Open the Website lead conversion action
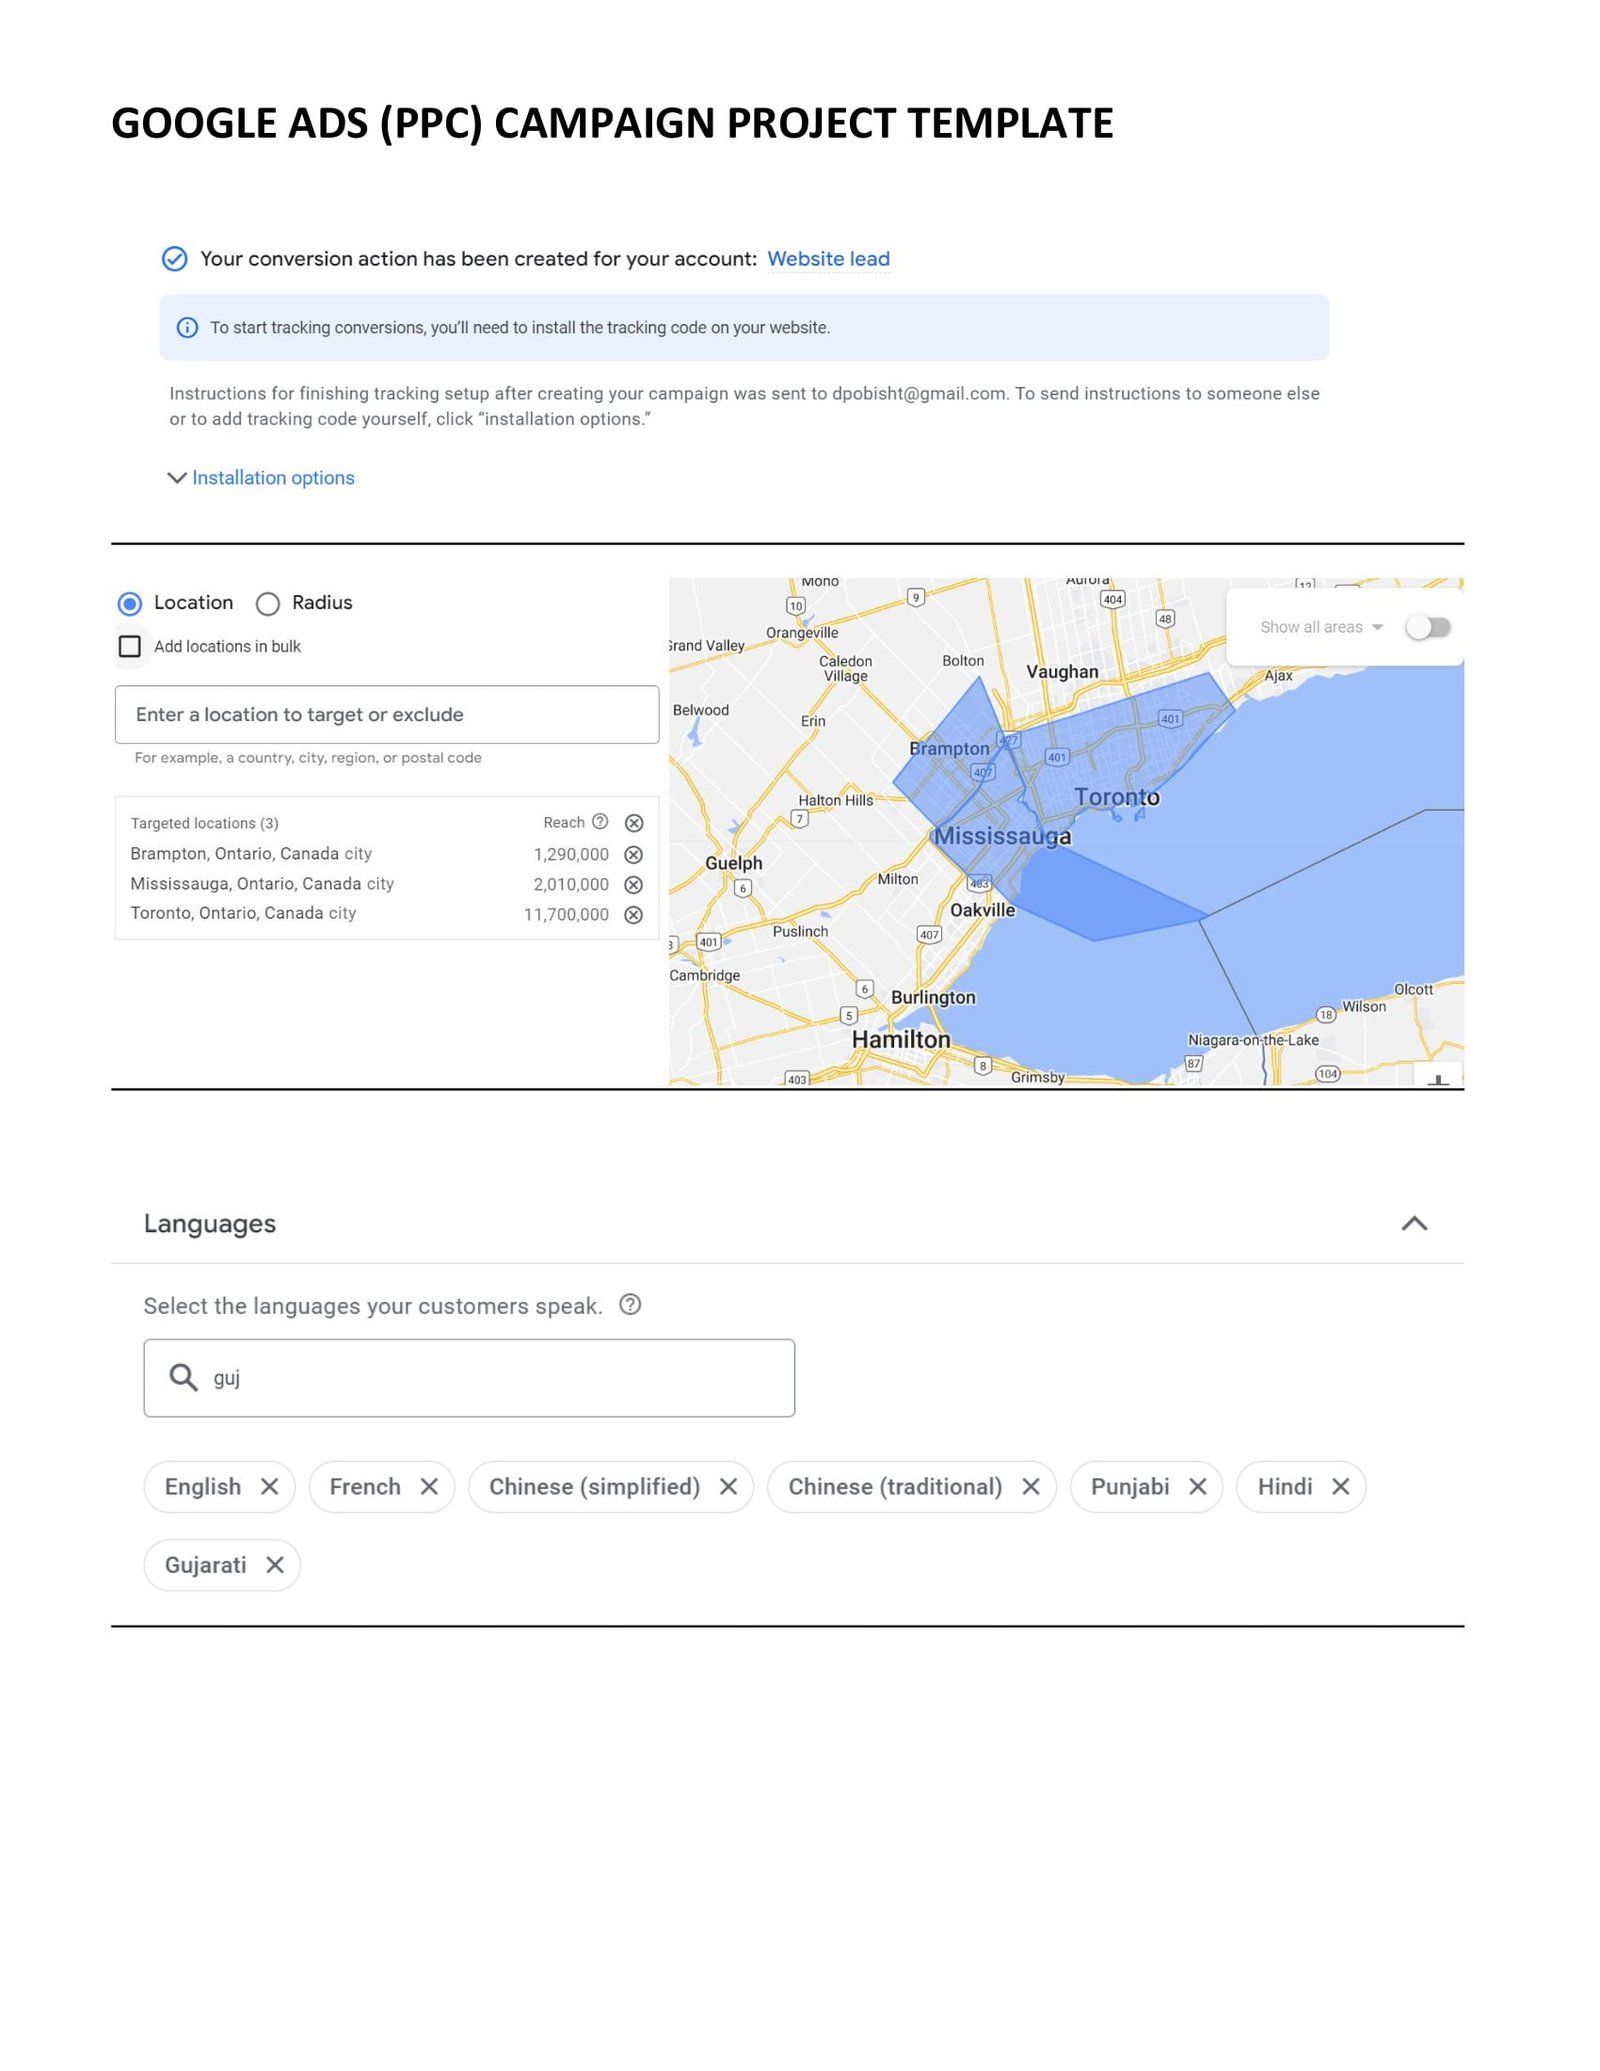 (828, 258)
